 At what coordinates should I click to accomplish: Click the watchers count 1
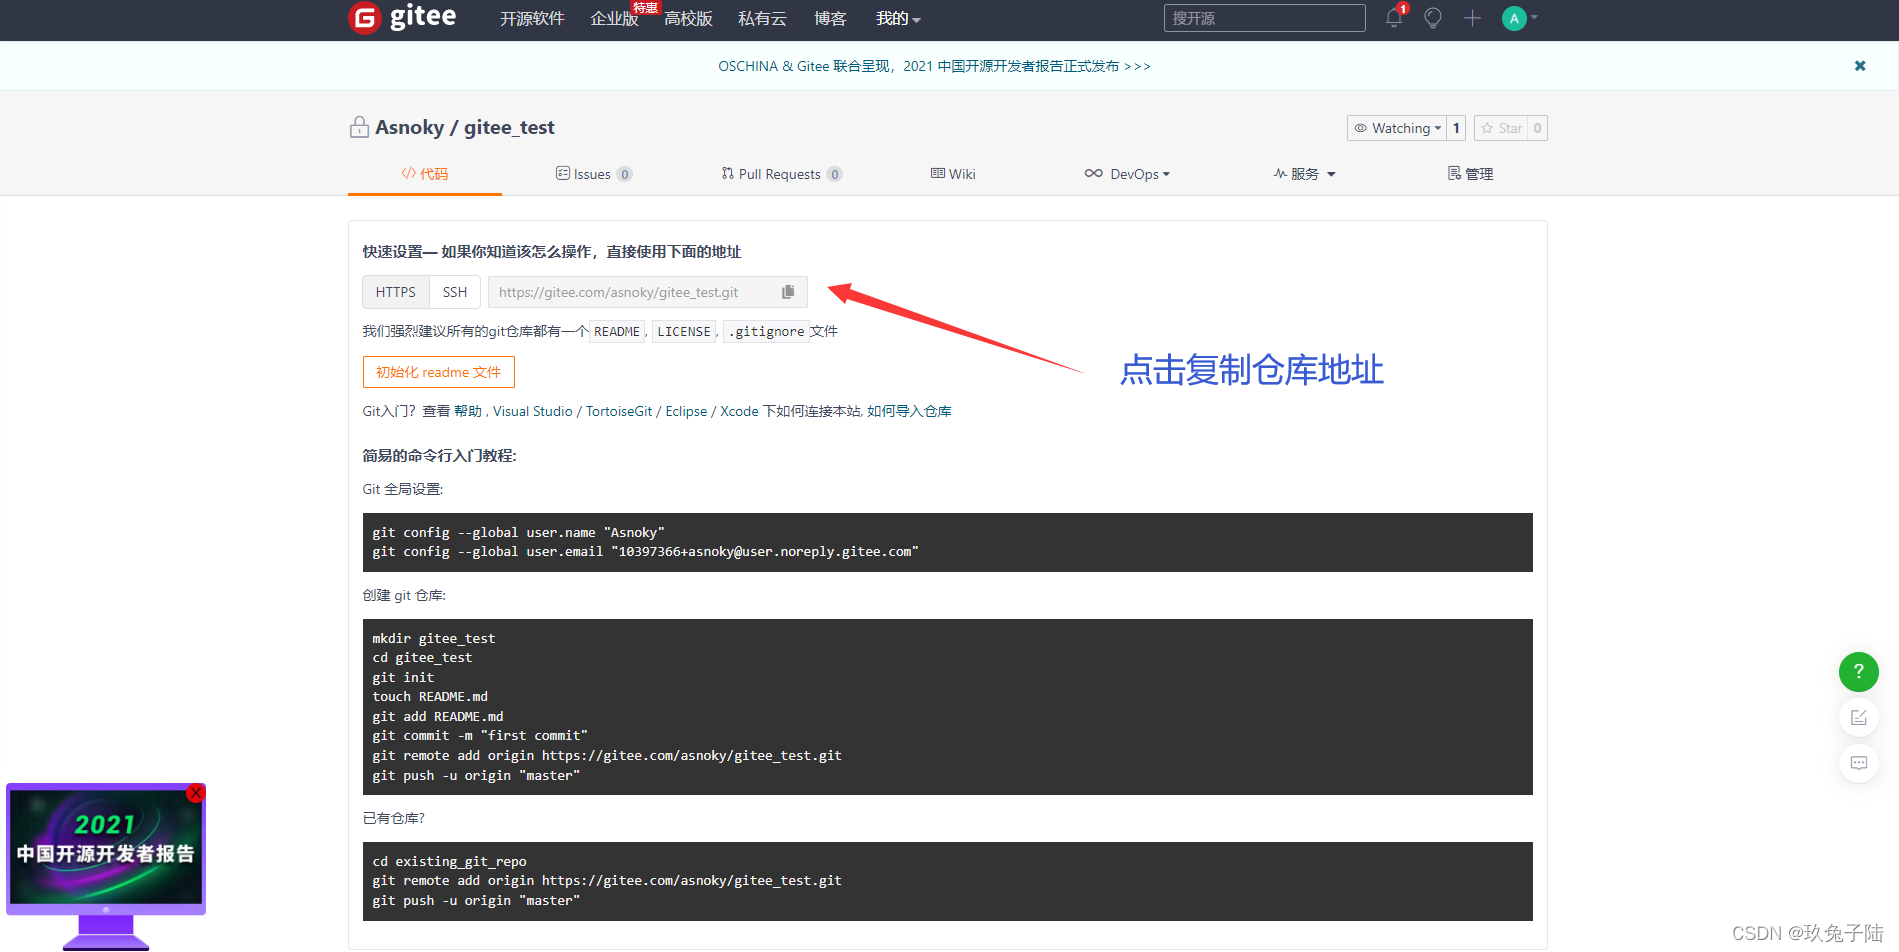[x=1456, y=128]
